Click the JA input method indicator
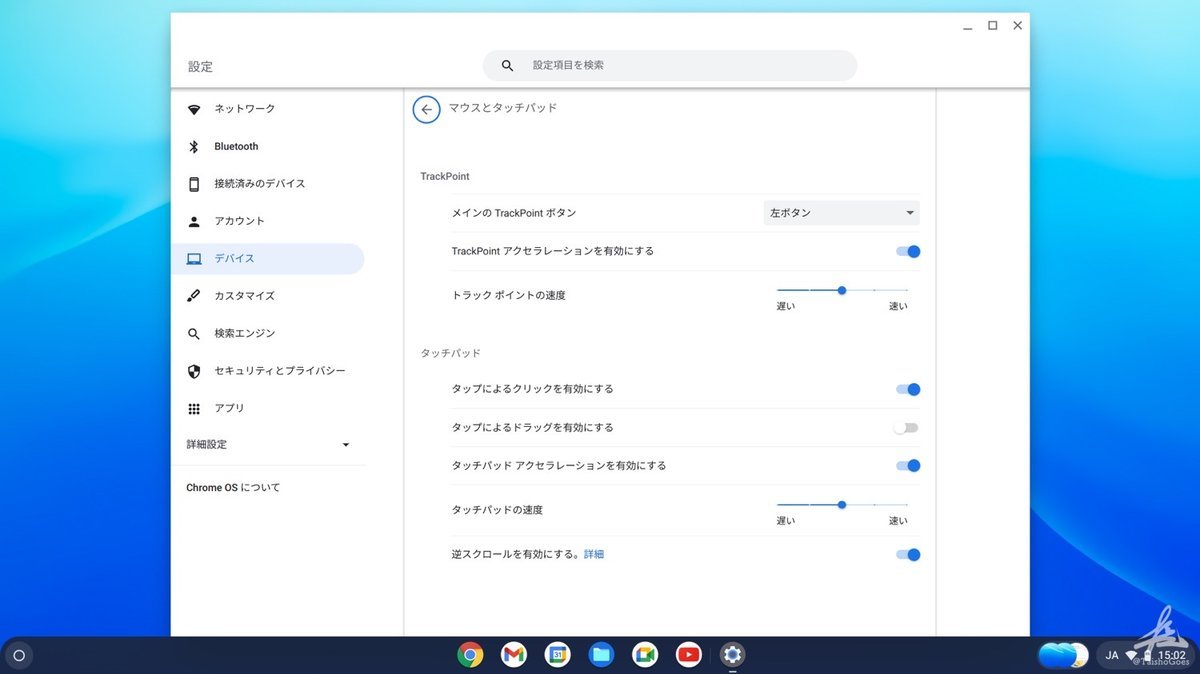Screen dimensions: 1200x674 click(1112, 656)
